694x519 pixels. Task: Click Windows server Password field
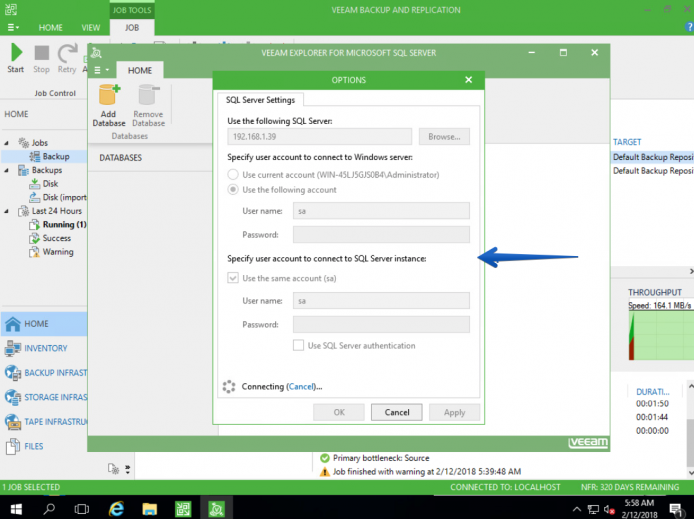point(381,235)
